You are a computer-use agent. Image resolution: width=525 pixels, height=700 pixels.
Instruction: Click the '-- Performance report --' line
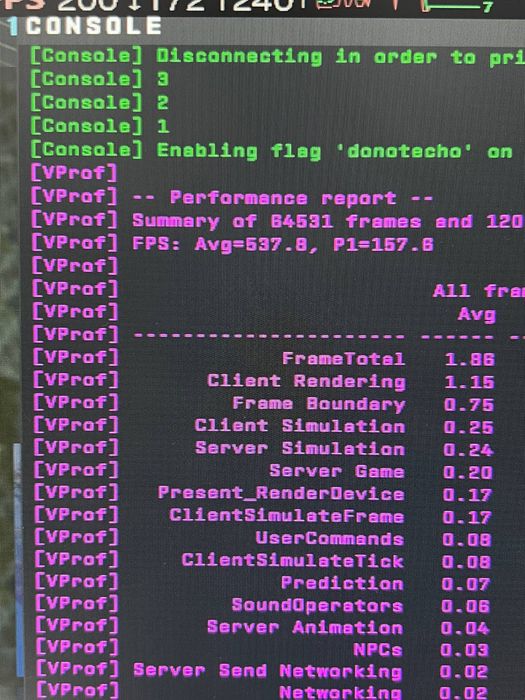pyautogui.click(x=232, y=197)
